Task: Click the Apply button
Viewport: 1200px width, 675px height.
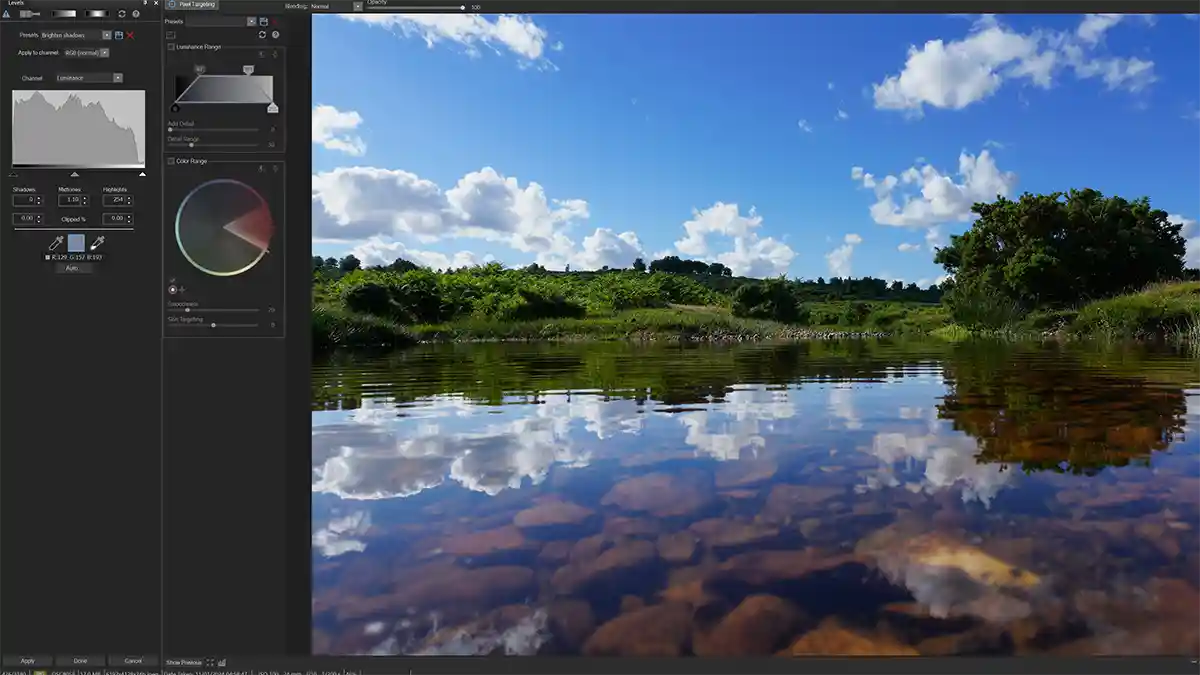Action: (x=27, y=661)
